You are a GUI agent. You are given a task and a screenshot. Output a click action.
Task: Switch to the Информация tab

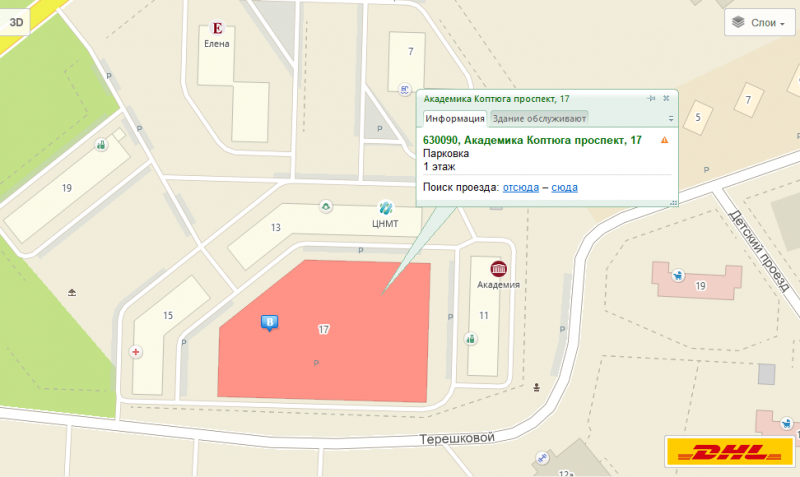point(452,118)
